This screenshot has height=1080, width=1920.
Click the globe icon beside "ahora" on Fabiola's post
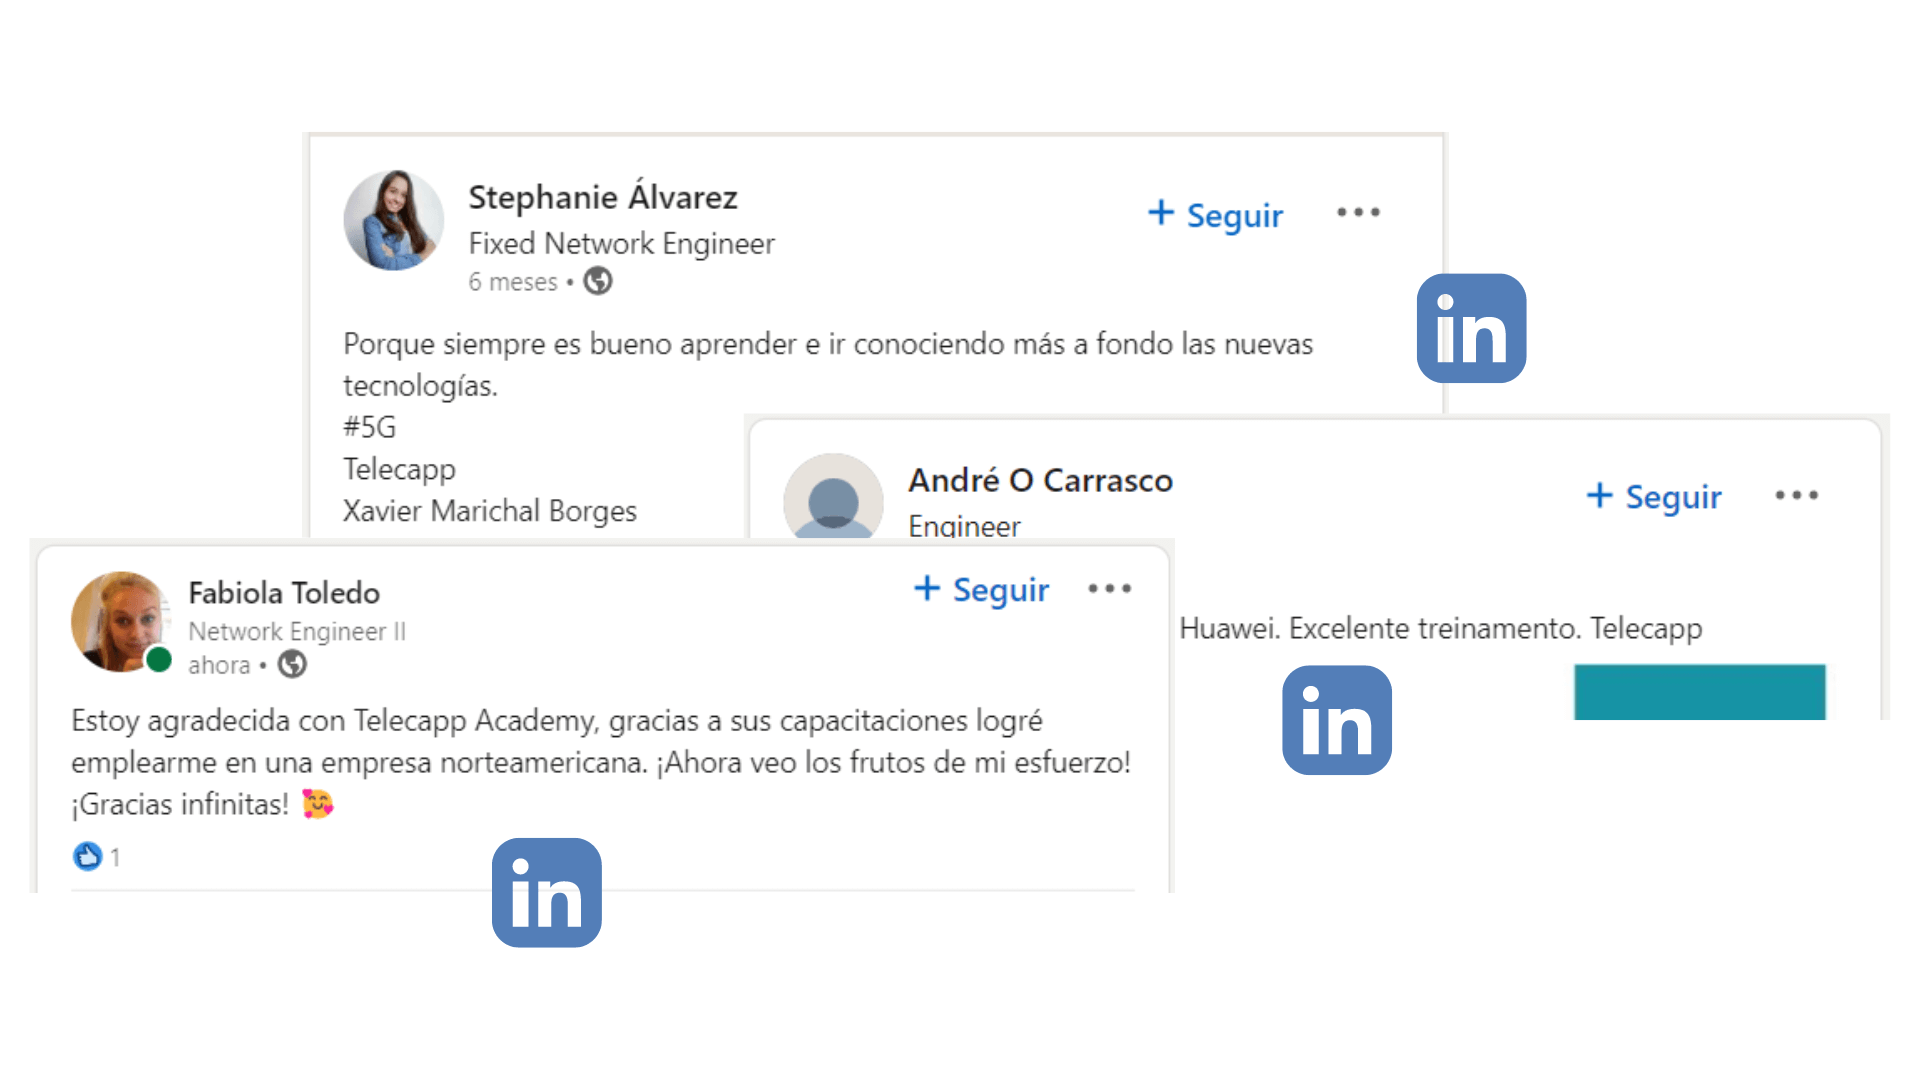(x=291, y=664)
